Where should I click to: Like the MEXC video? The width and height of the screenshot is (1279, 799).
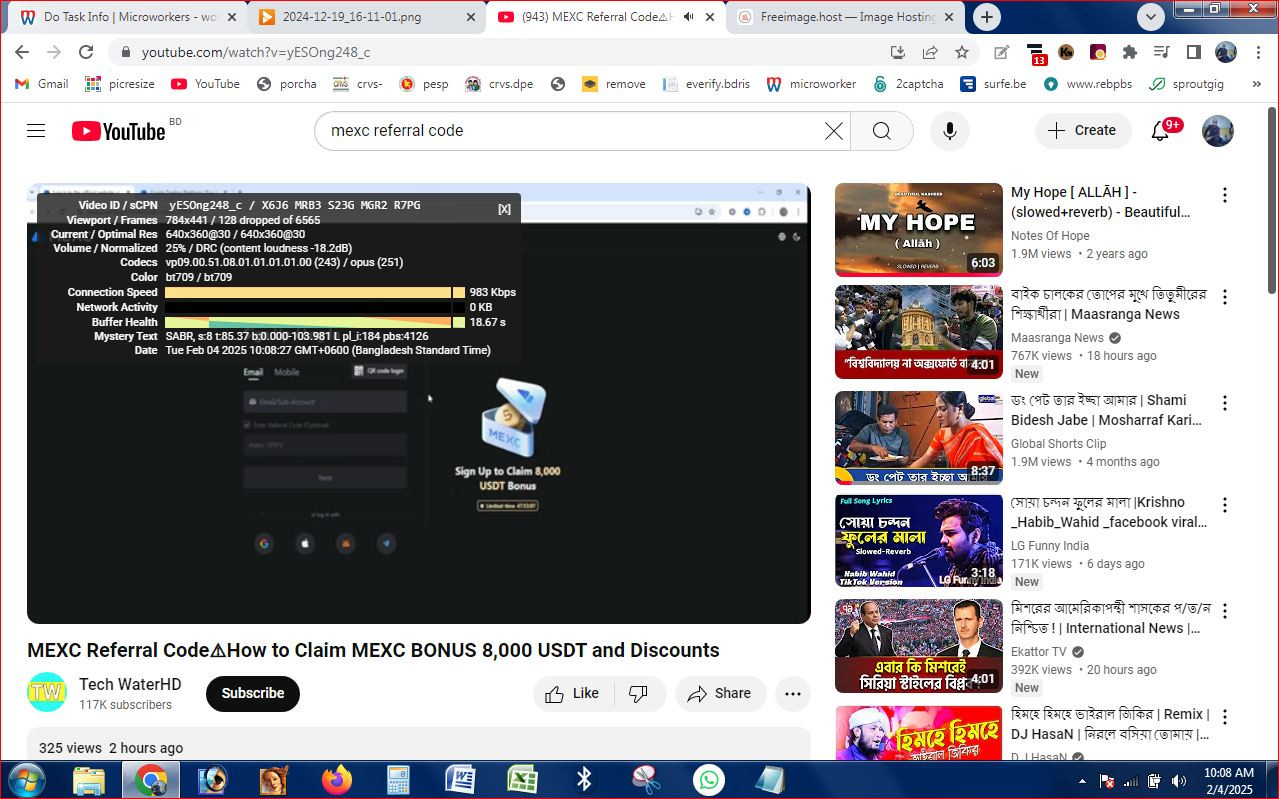pos(573,694)
